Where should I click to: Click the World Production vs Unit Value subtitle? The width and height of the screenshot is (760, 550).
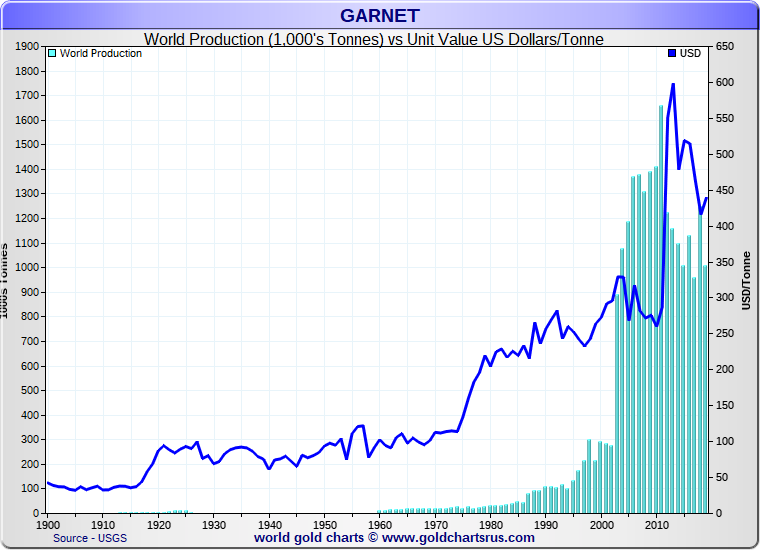pyautogui.click(x=374, y=39)
